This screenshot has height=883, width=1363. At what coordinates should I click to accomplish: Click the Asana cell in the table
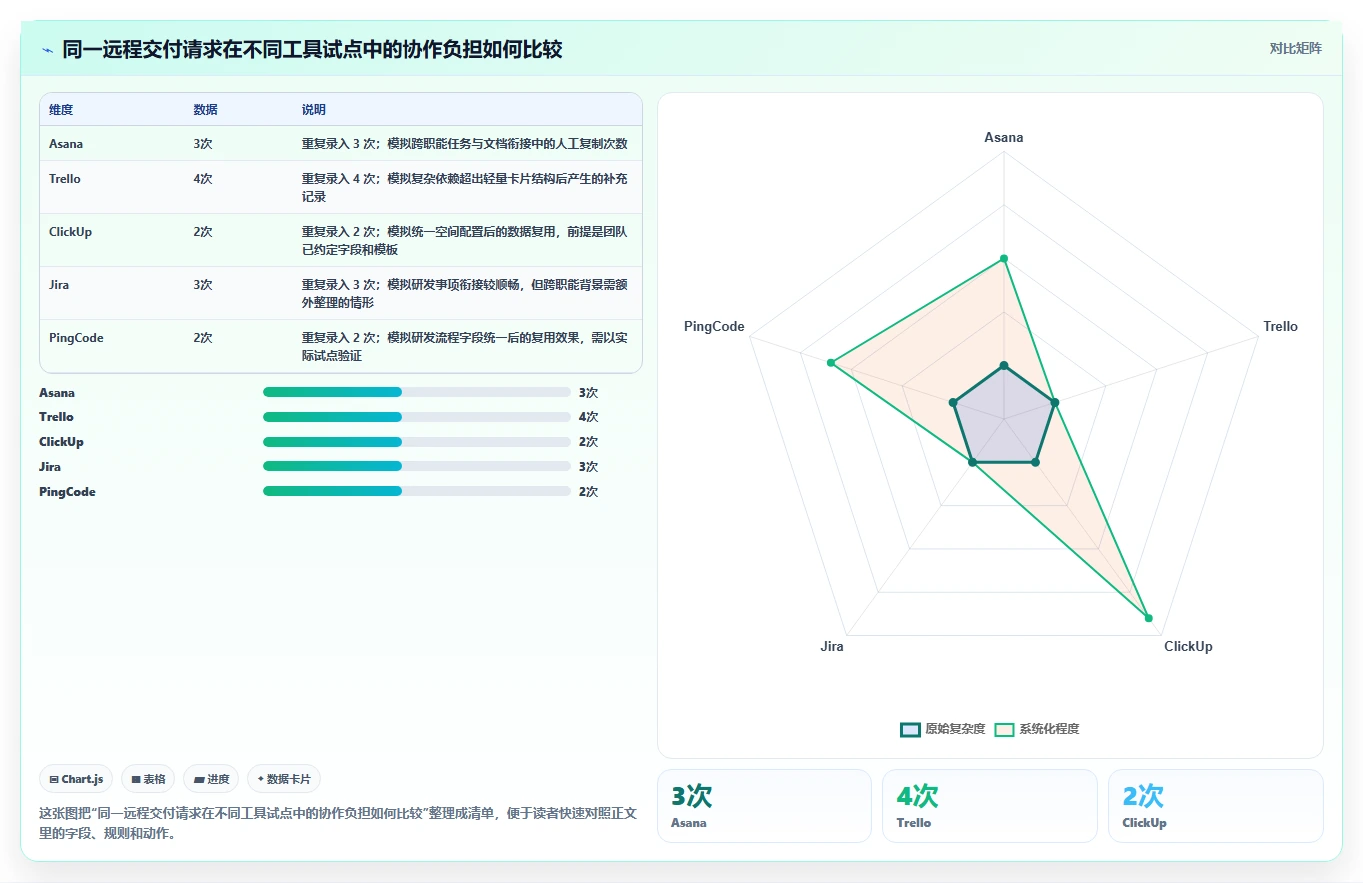click(66, 144)
